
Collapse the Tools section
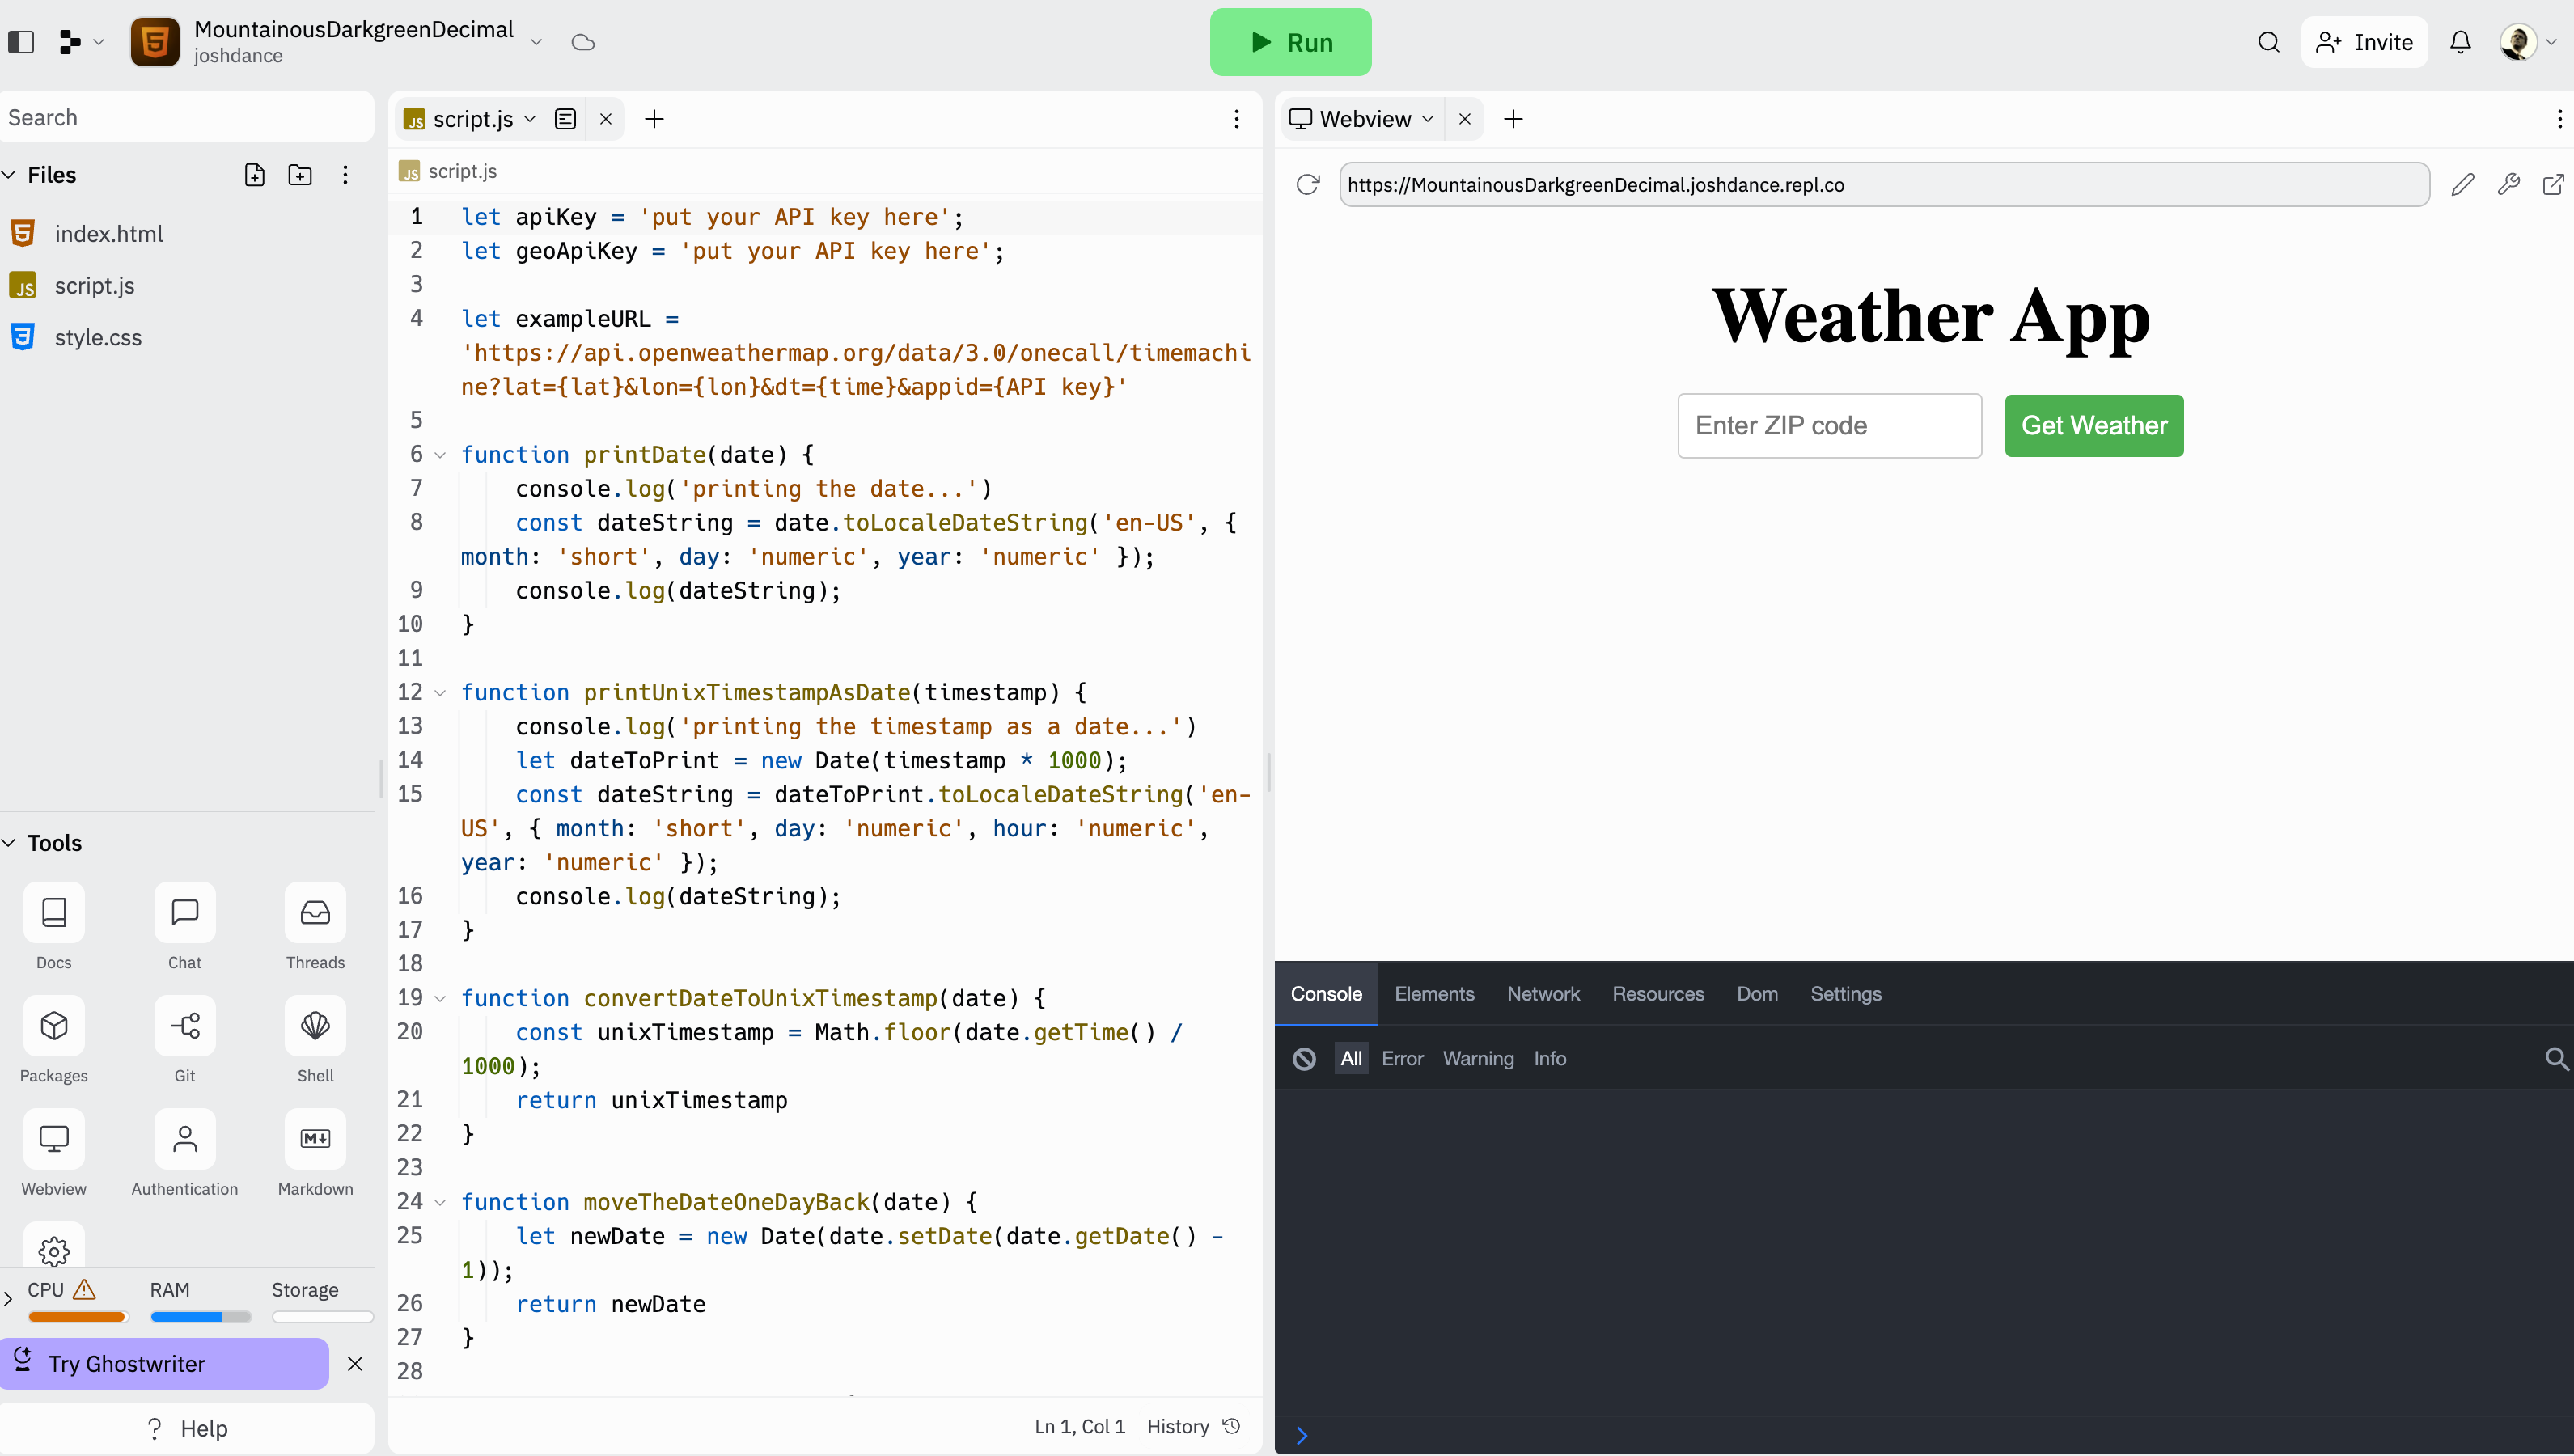(9, 843)
